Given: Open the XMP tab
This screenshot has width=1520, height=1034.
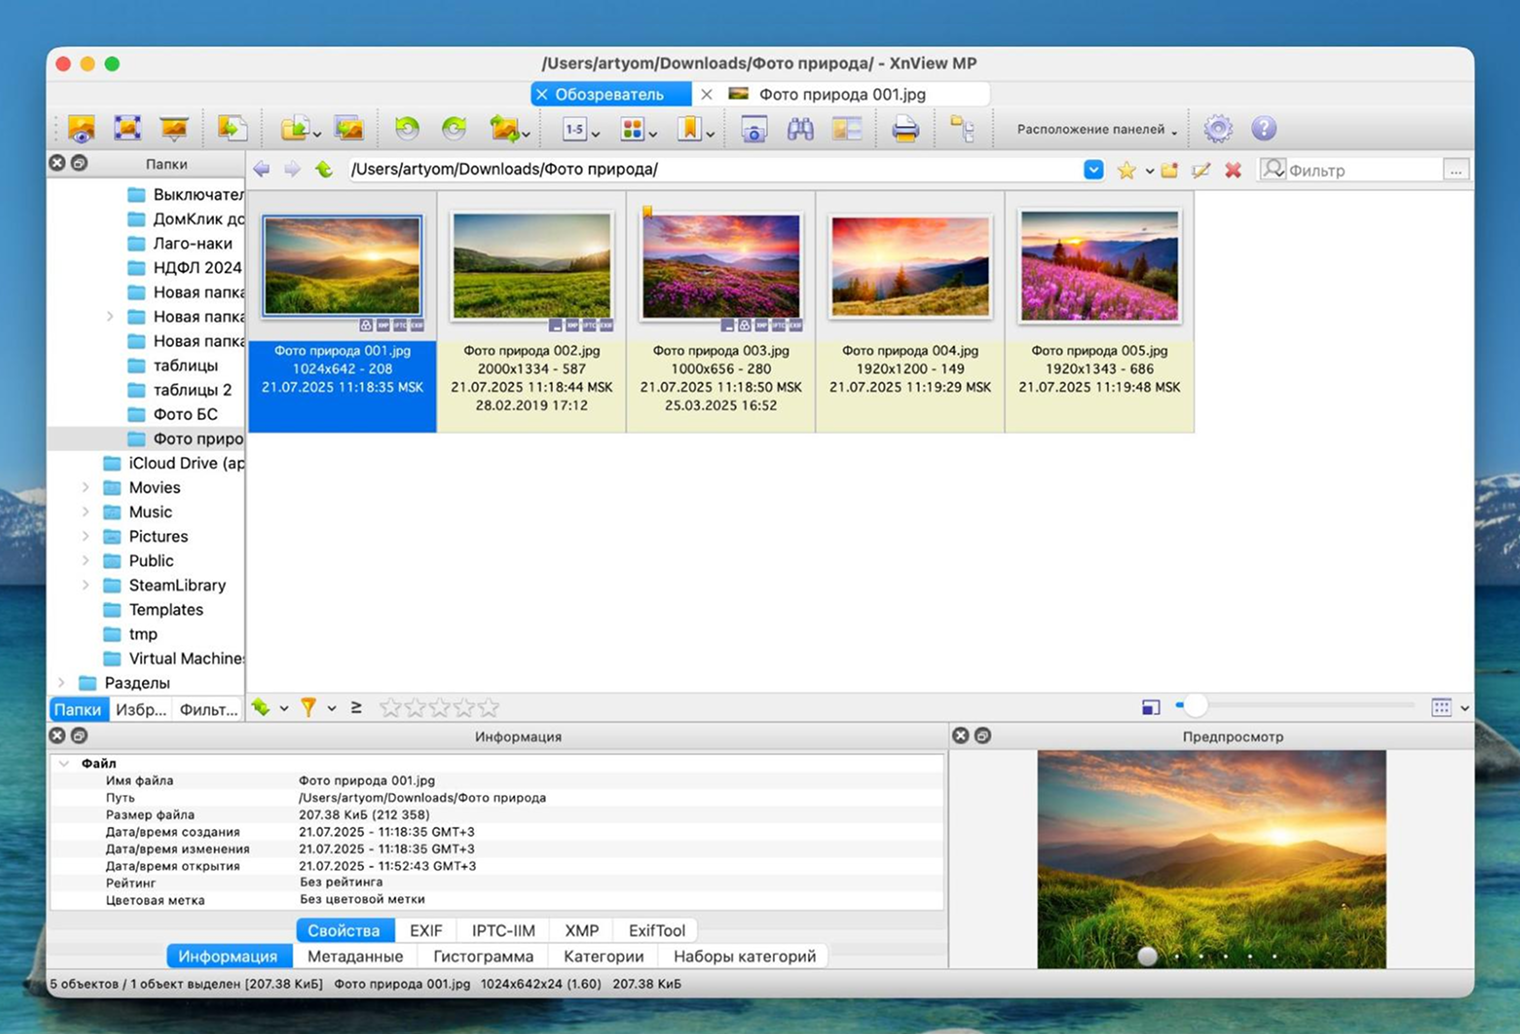Looking at the screenshot, I should (x=582, y=930).
